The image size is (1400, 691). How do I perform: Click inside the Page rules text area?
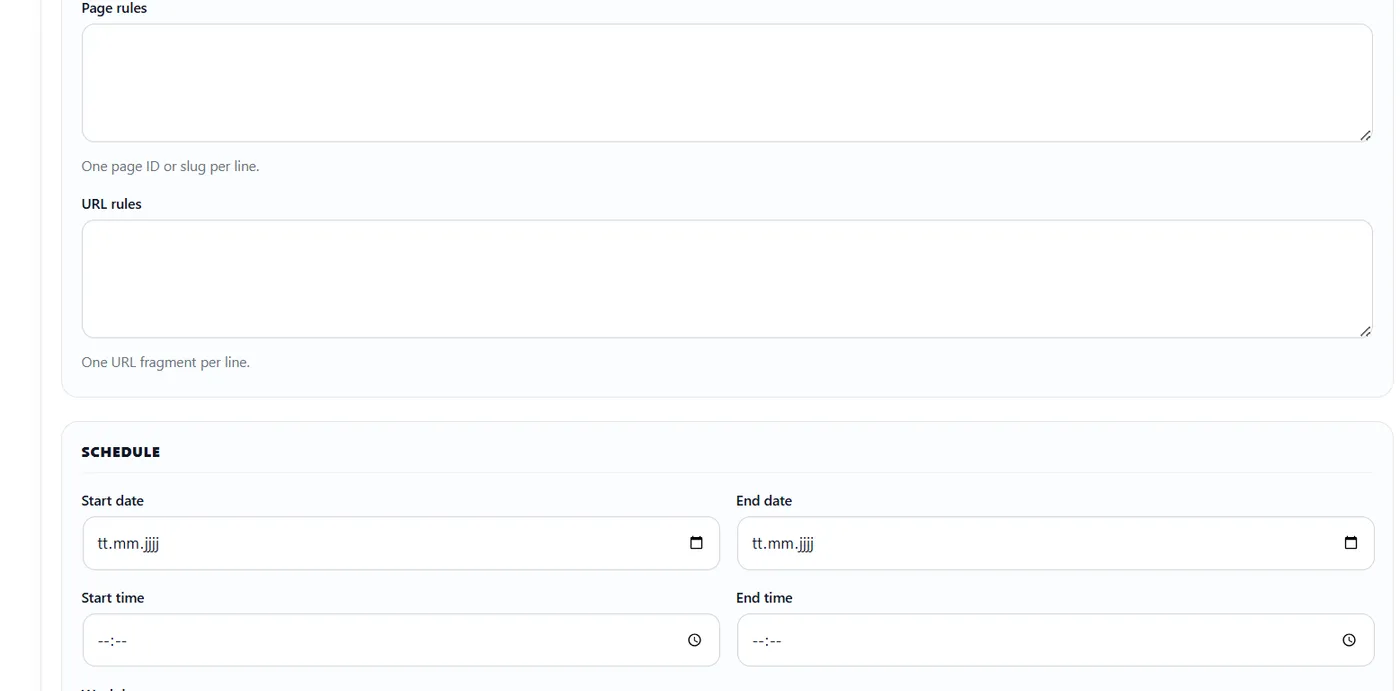click(727, 83)
